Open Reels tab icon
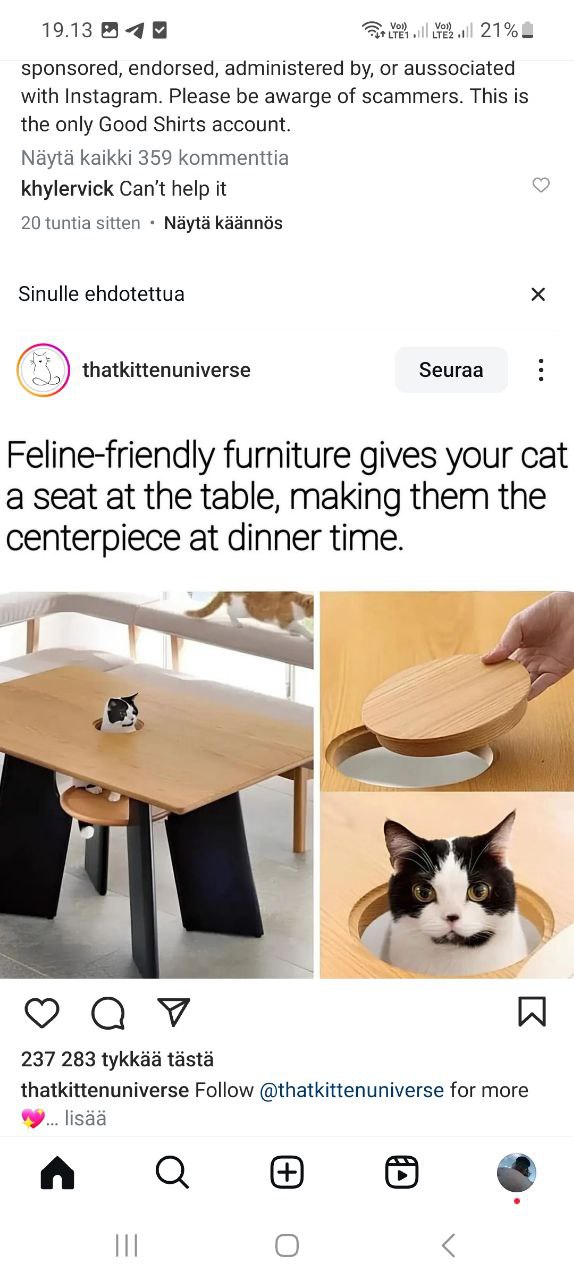This screenshot has height=1280, width=574. click(x=401, y=1172)
